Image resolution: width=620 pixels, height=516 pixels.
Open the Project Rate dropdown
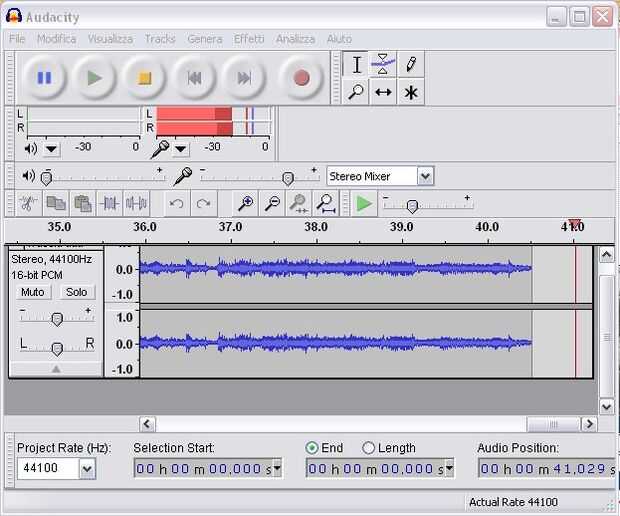point(87,469)
